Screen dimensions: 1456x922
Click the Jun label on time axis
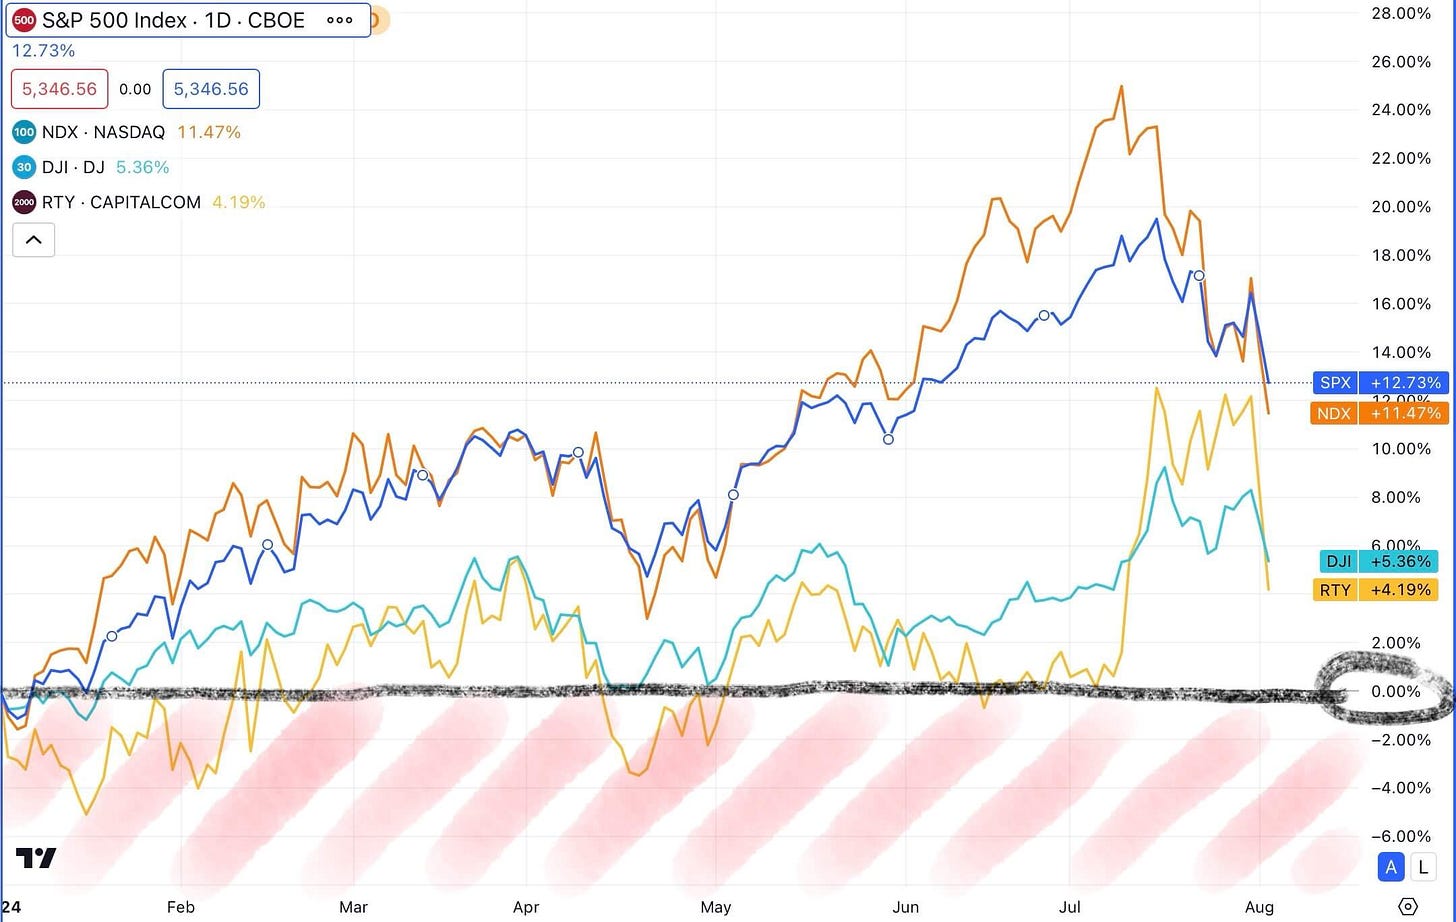[x=905, y=907]
